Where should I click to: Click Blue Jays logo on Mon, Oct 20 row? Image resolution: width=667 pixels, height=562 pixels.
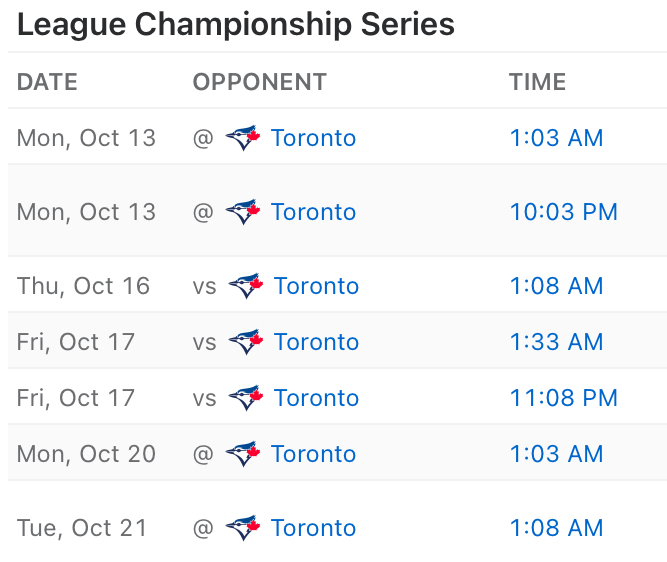pos(242,454)
